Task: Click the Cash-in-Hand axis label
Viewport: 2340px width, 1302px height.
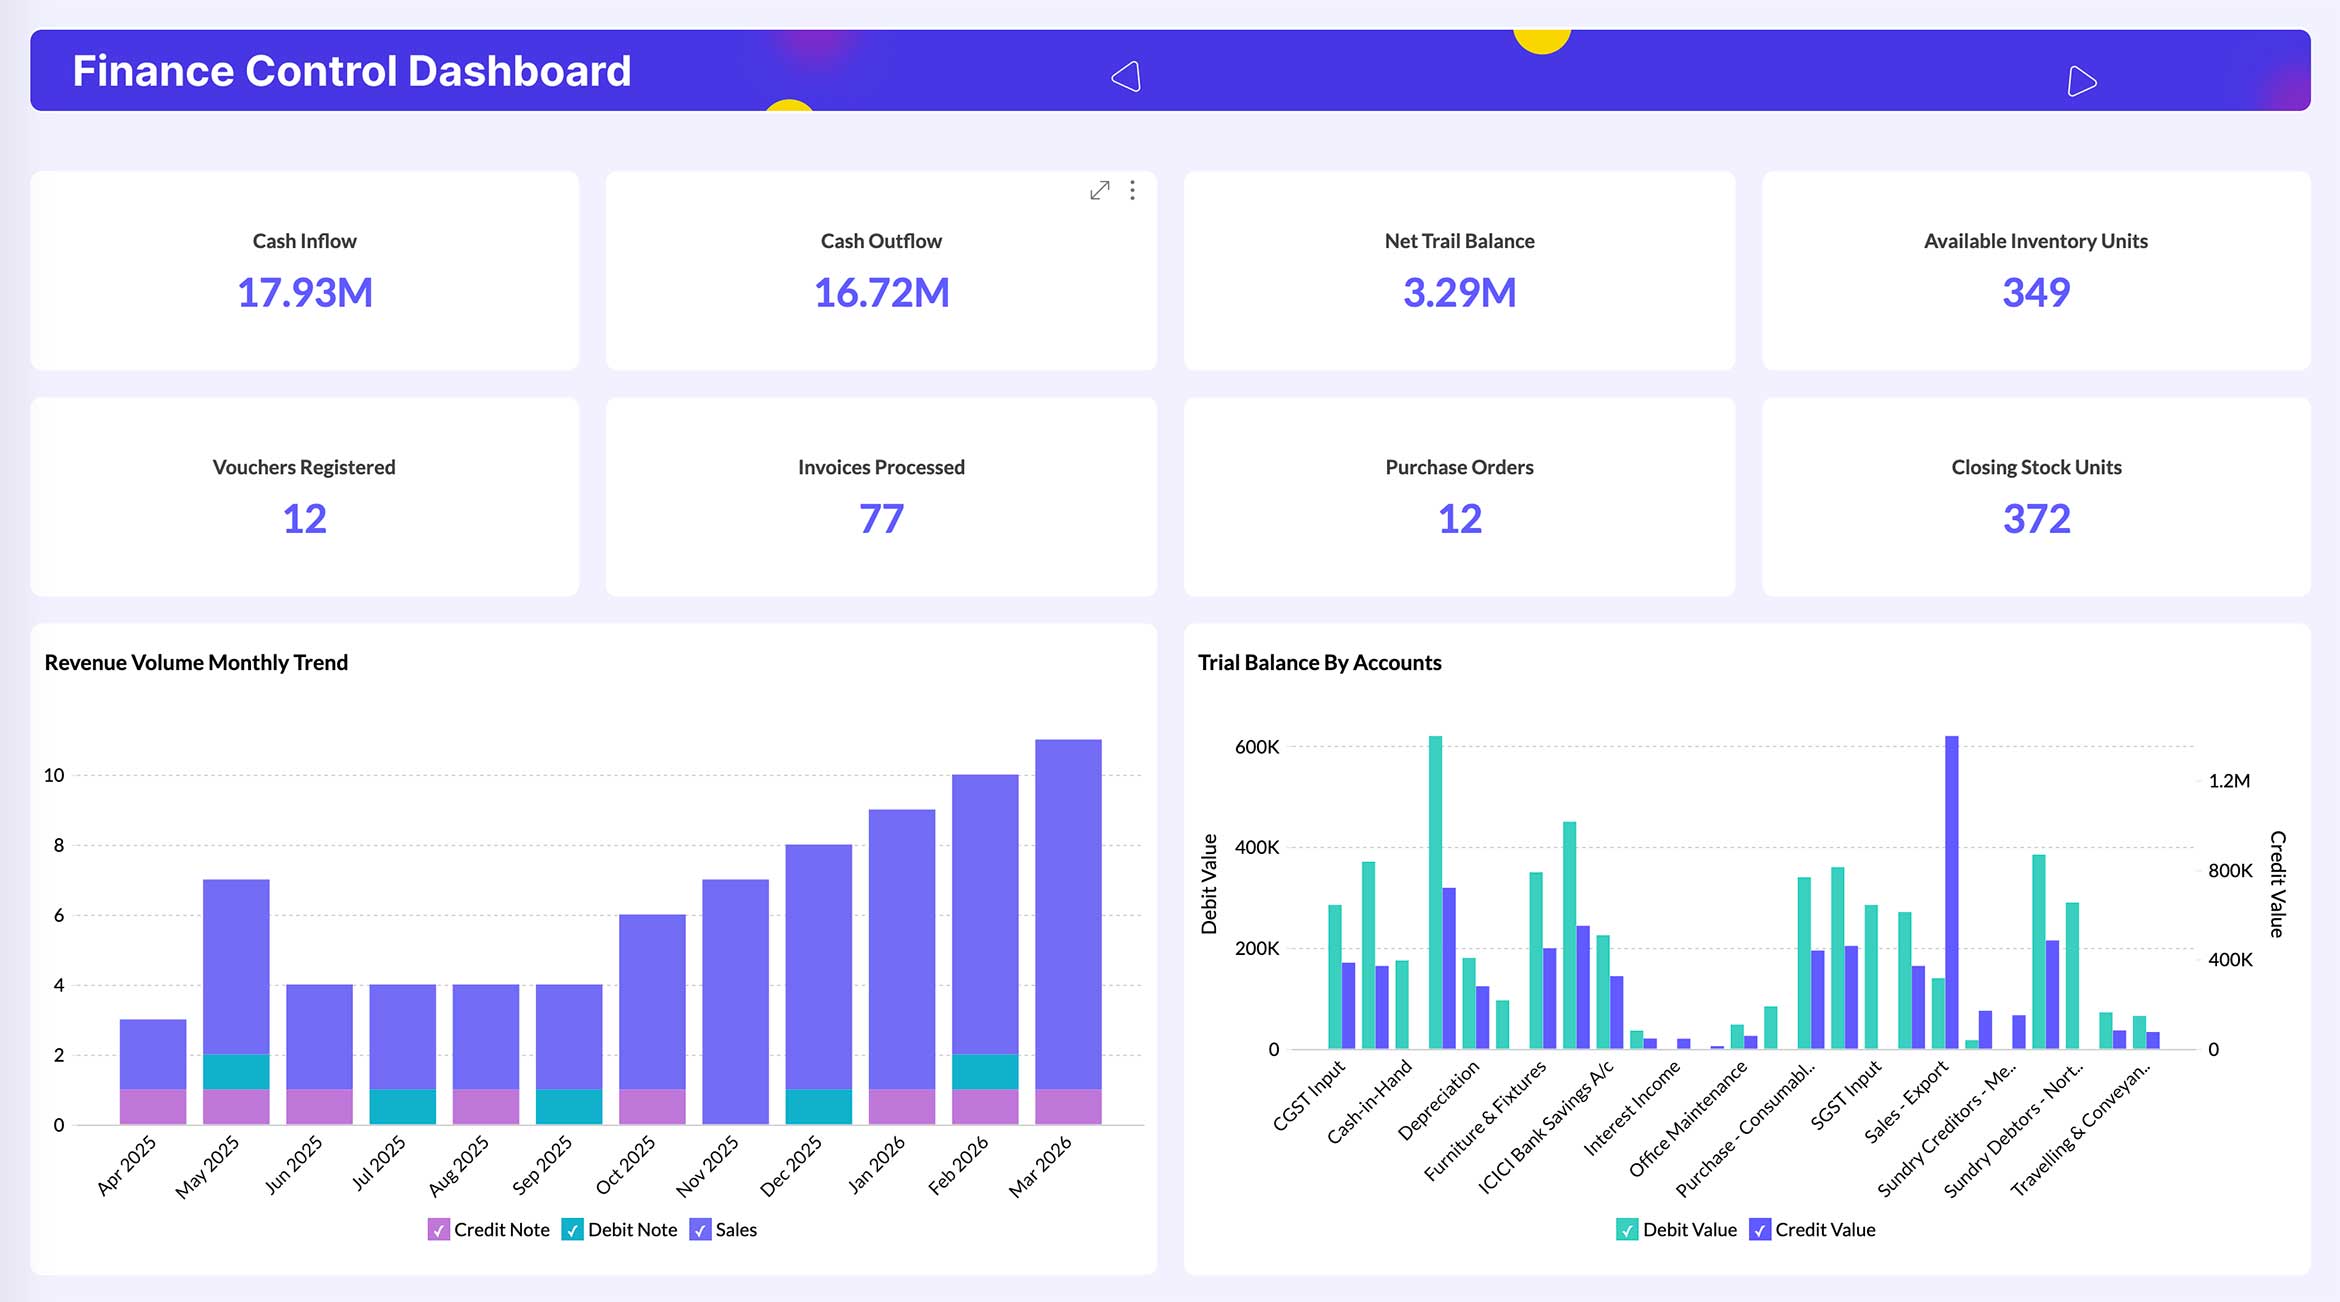Action: coord(1369,1102)
